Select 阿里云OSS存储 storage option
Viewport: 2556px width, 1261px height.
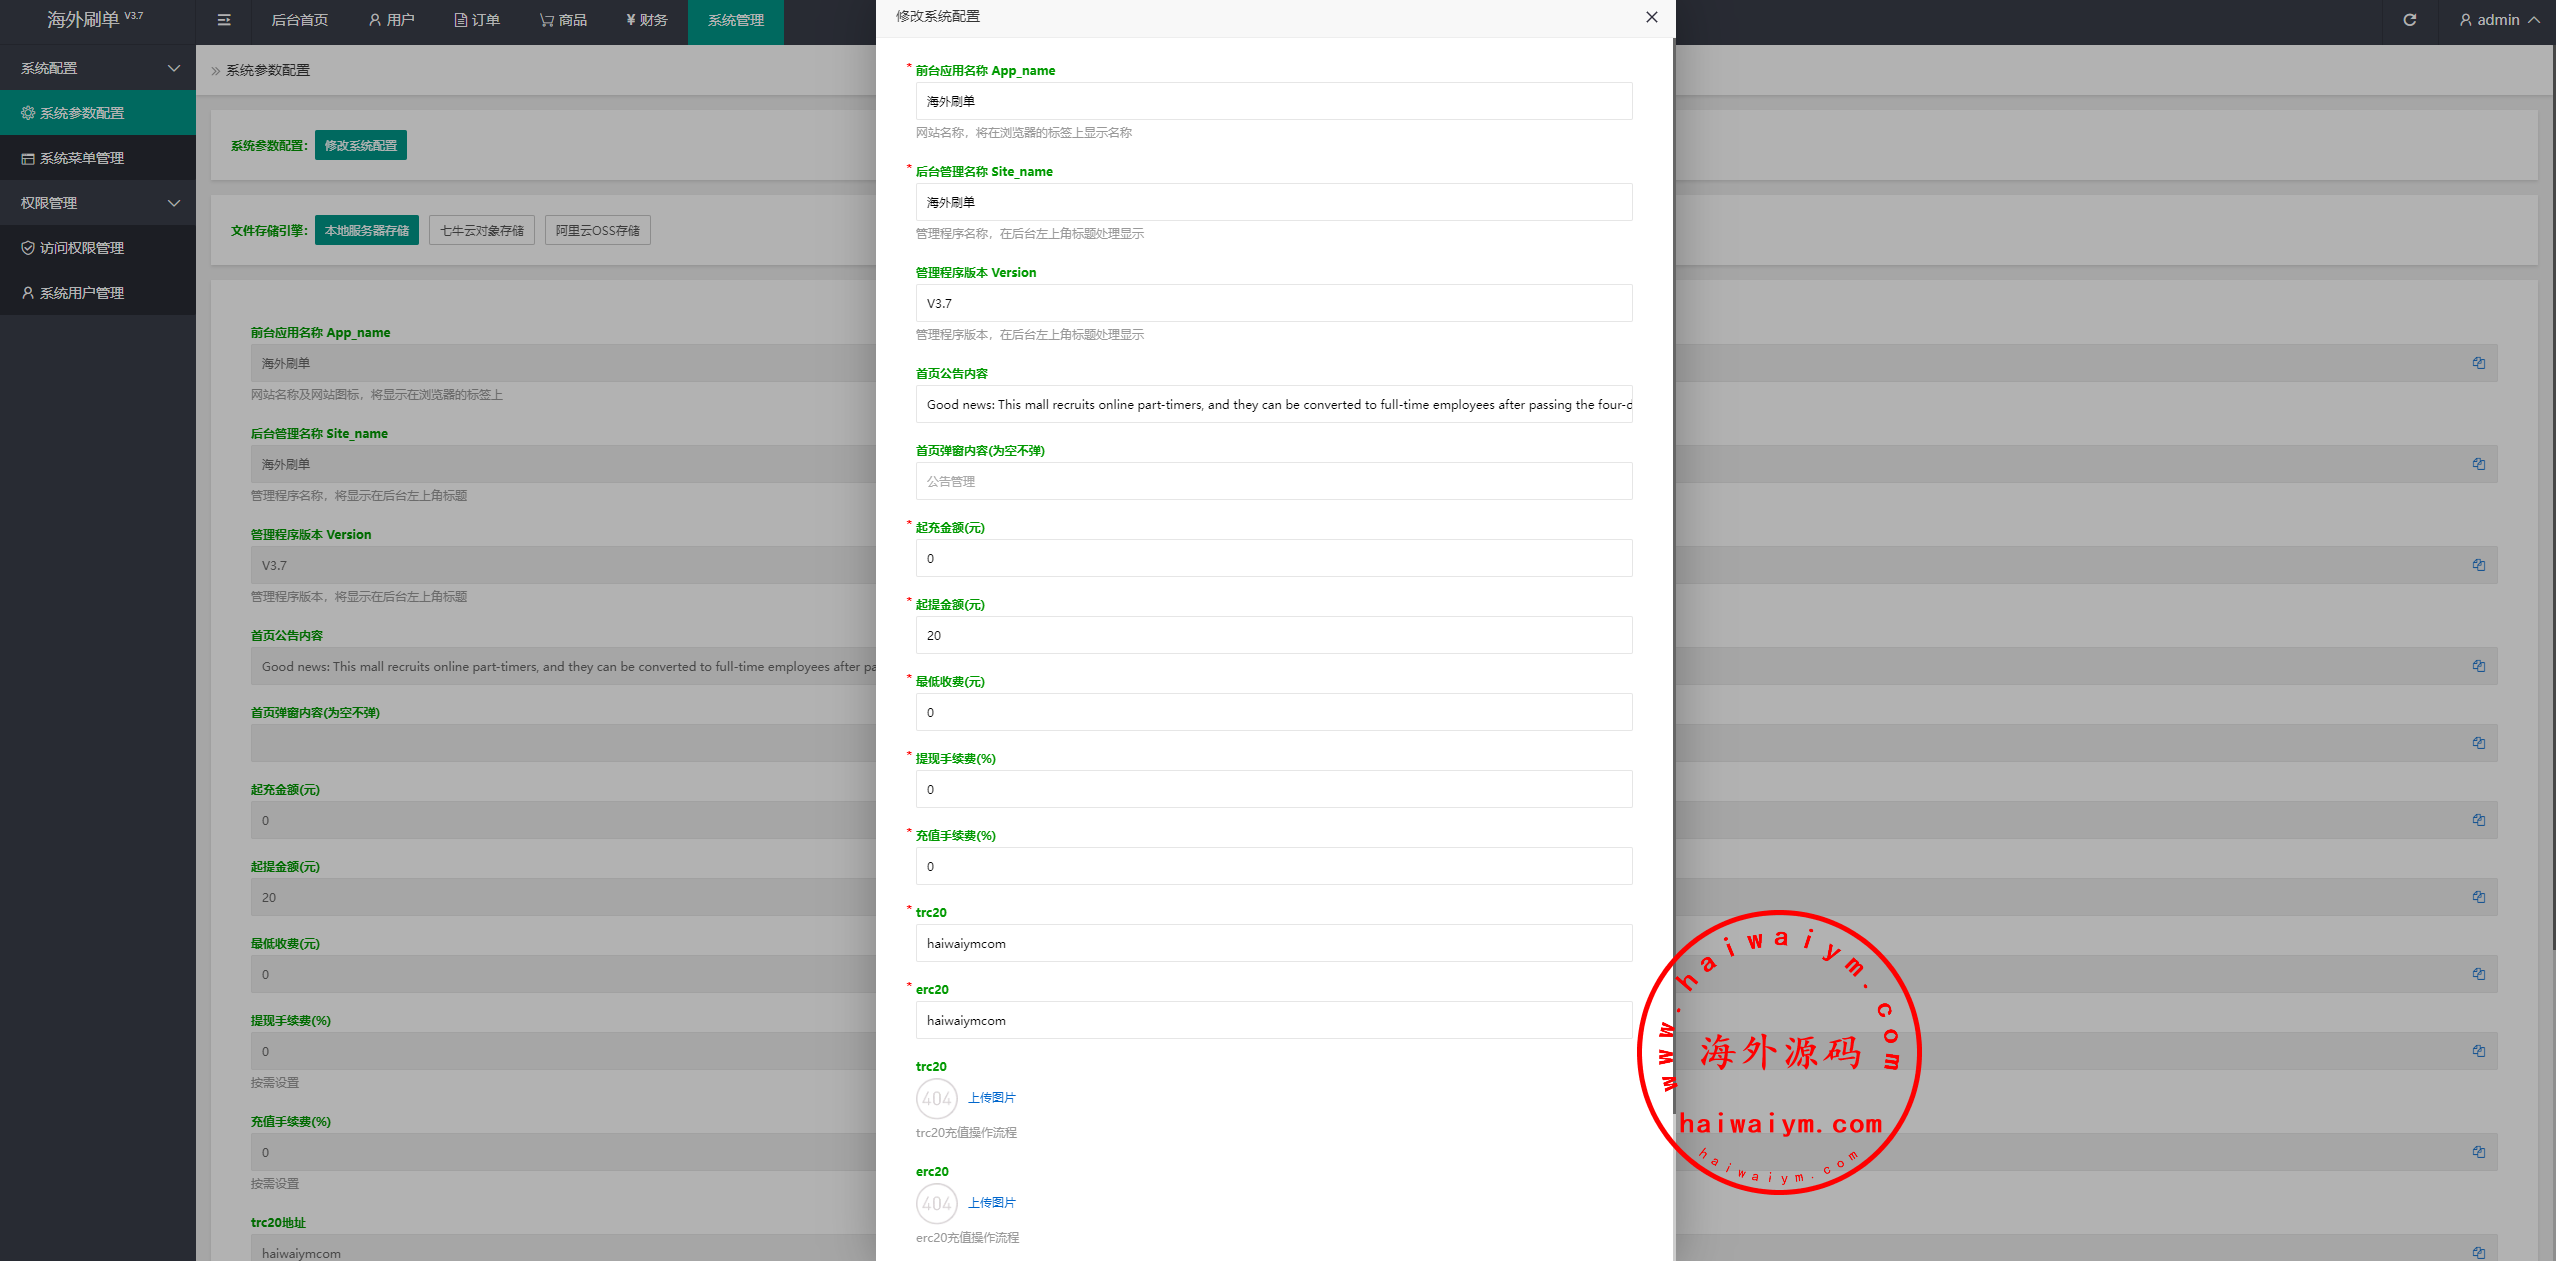tap(597, 230)
